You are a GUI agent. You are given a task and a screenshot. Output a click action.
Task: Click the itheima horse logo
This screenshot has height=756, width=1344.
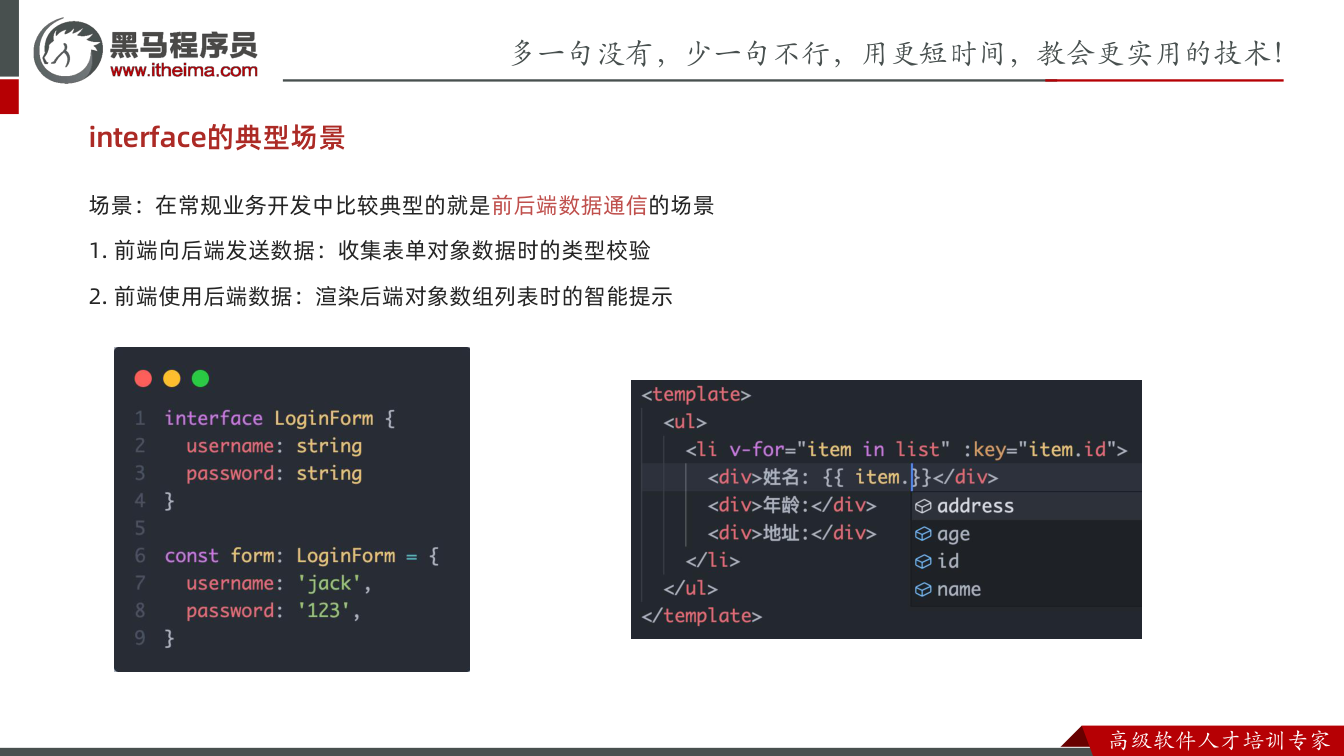[68, 50]
